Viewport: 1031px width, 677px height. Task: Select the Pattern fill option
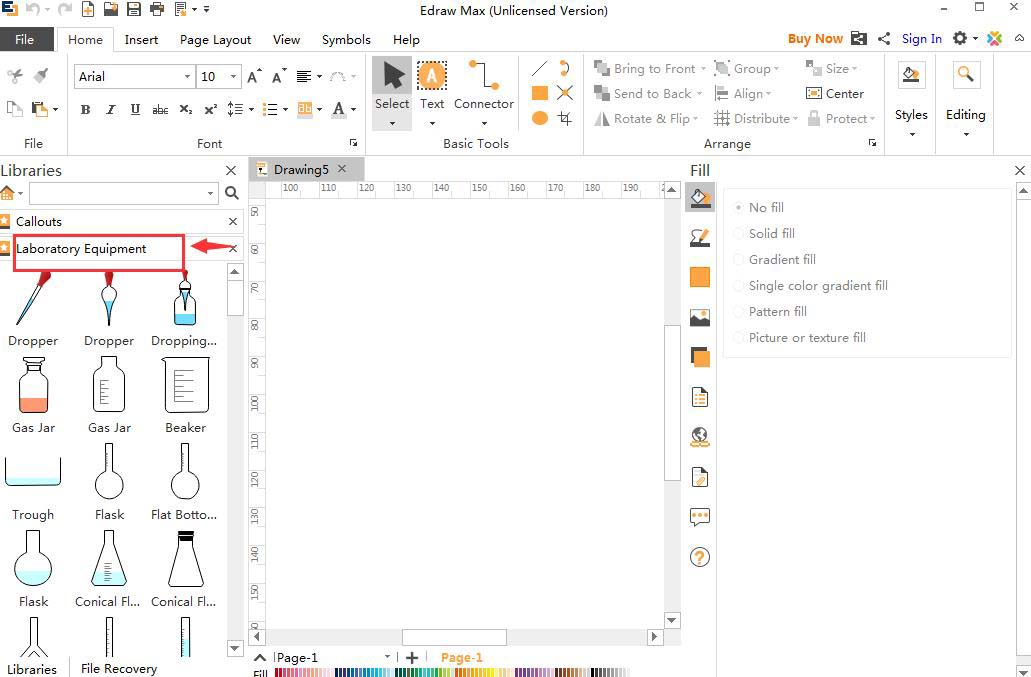[770, 312]
